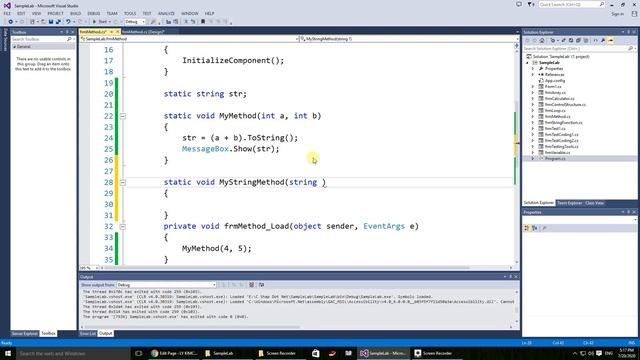The height and width of the screenshot is (360, 640).
Task: Click the Start debugging button
Action: (100, 22)
